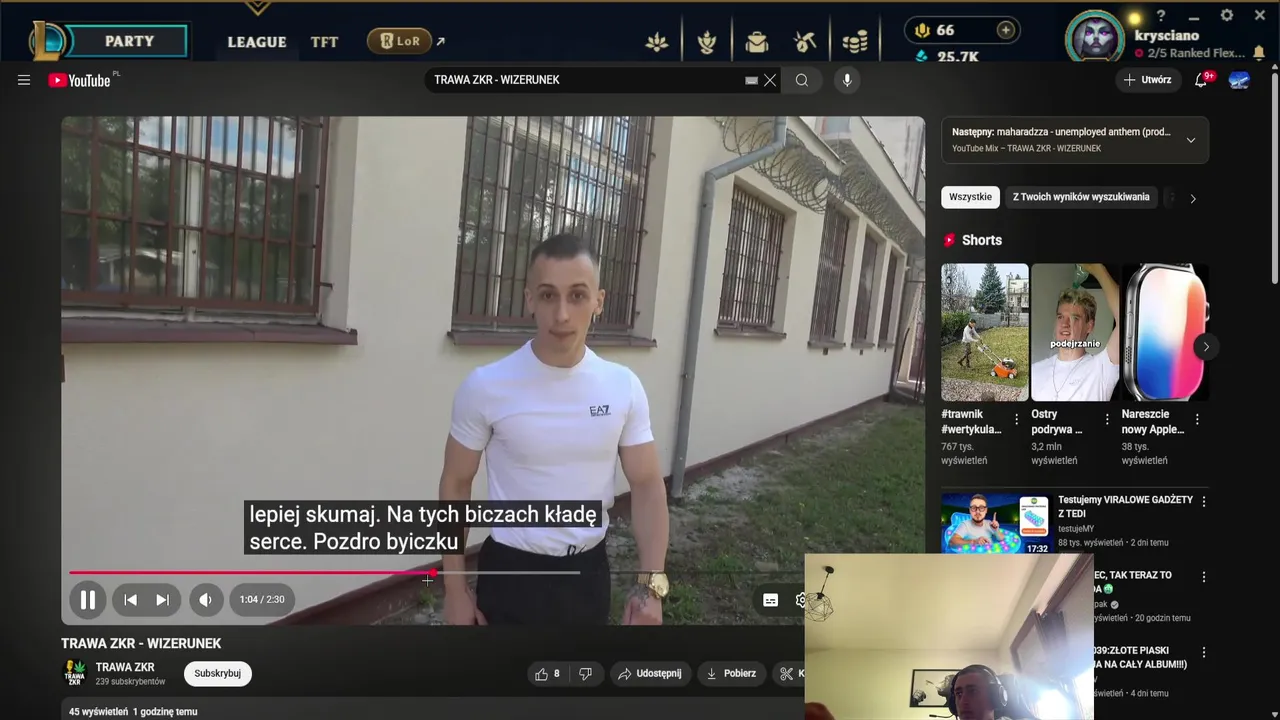Screen dimensions: 1280x720
Task: Open League client help question mark
Action: pyautogui.click(x=1161, y=16)
